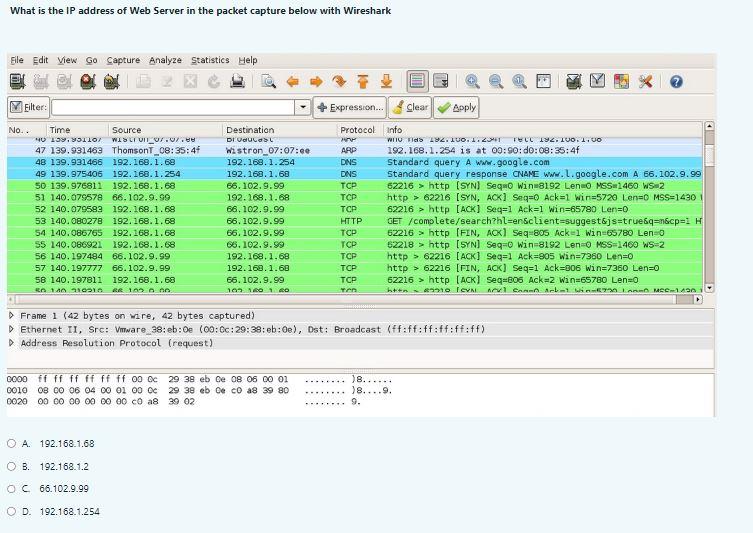Open the Analyze menu
The width and height of the screenshot is (753, 533).
click(165, 60)
